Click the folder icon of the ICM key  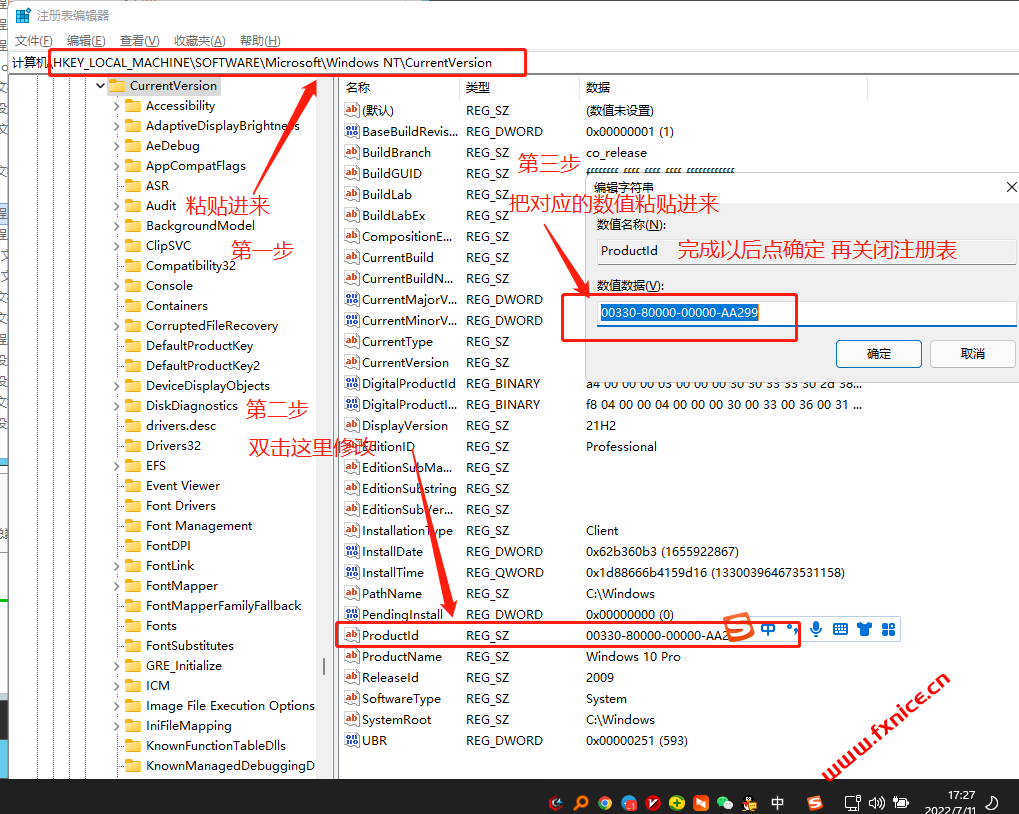[x=133, y=685]
